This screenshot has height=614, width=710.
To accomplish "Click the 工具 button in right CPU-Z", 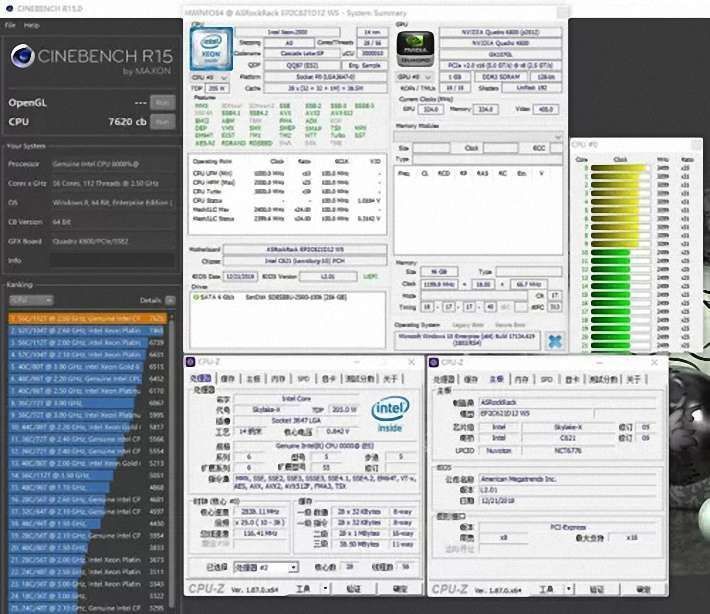I will (x=547, y=589).
